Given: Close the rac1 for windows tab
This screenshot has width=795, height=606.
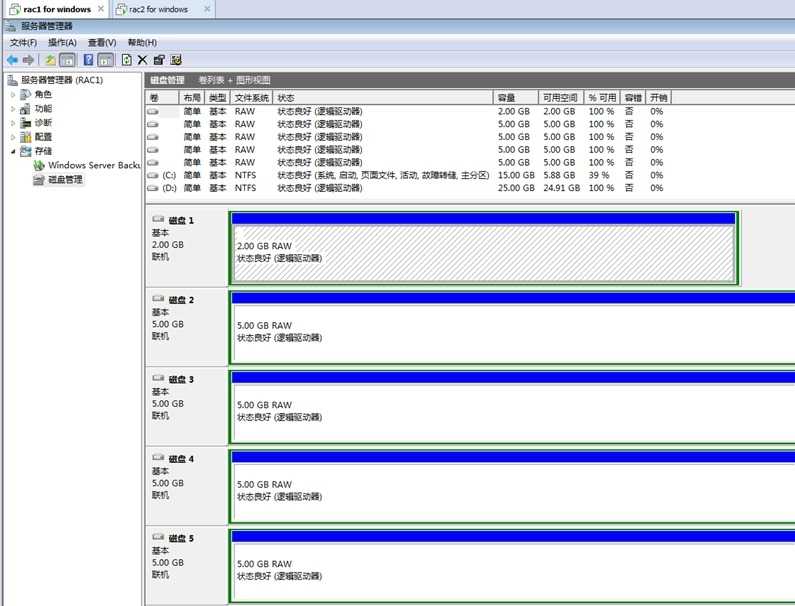Looking at the screenshot, I should click(x=101, y=9).
